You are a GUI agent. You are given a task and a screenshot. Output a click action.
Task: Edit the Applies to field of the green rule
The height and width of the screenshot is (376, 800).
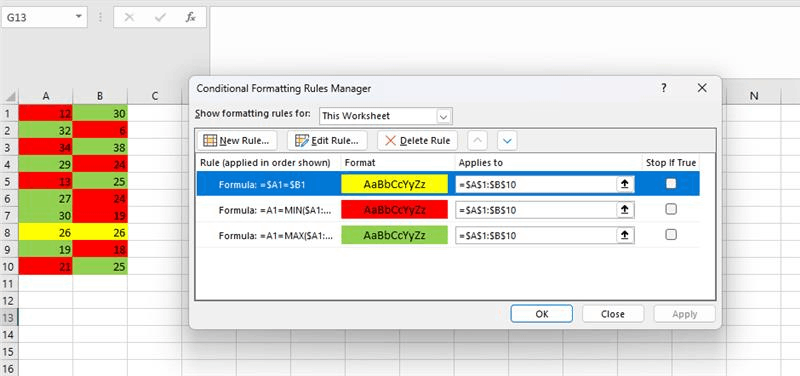[x=536, y=235]
